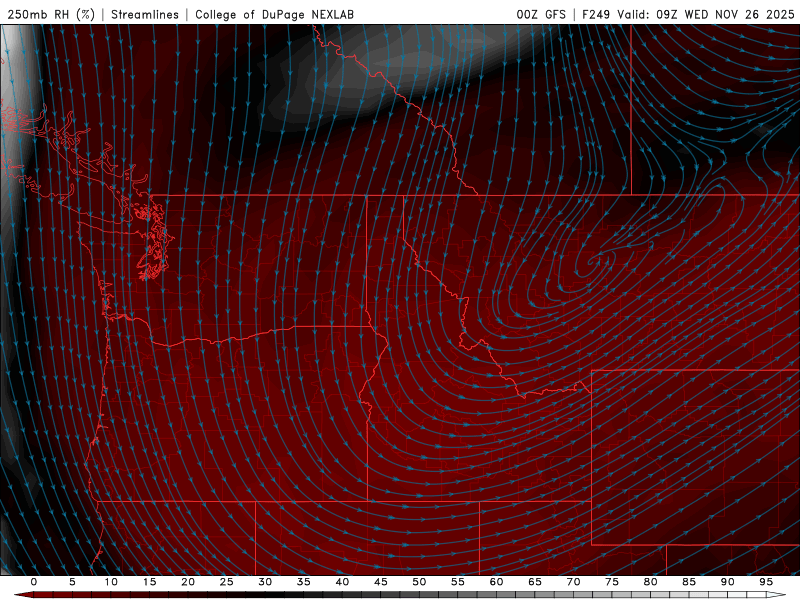The width and height of the screenshot is (800, 600).
Task: Click the colorbar value label 5
Action: [x=72, y=582]
